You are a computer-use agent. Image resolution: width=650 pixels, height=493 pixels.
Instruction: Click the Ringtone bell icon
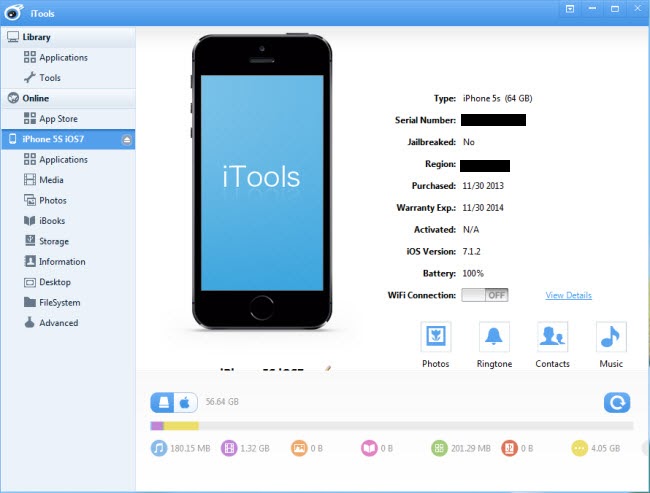pyautogui.click(x=494, y=337)
